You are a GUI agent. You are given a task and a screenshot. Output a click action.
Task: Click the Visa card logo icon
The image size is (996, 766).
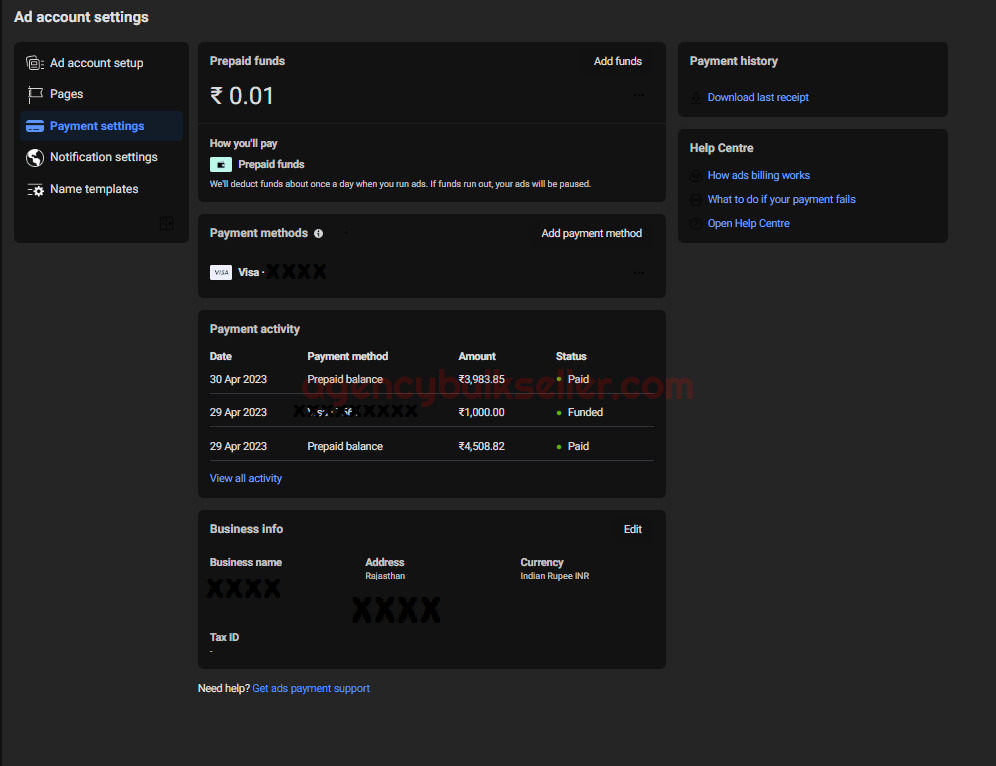221,272
